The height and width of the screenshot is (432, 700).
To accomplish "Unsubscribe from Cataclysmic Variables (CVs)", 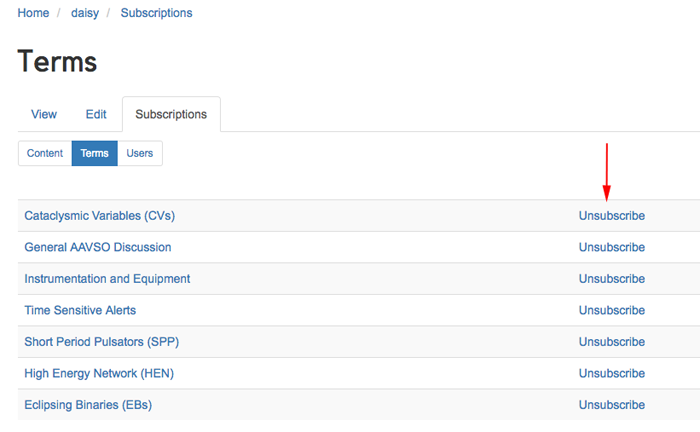I will 612,216.
